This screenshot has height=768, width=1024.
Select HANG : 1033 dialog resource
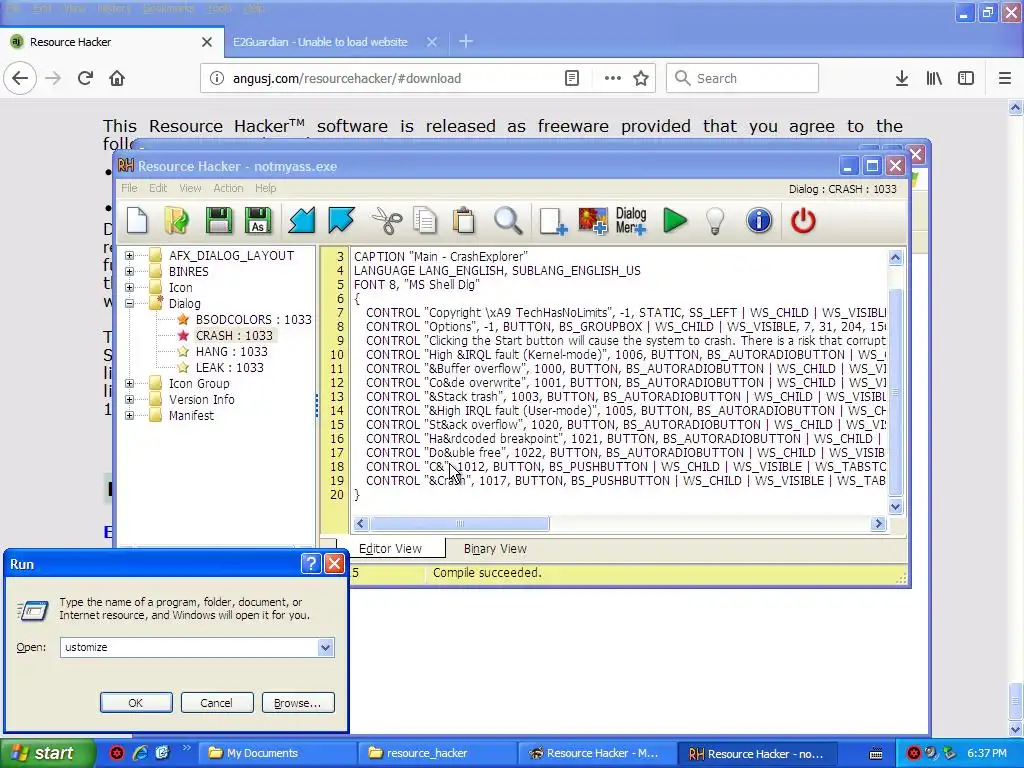pyautogui.click(x=231, y=351)
